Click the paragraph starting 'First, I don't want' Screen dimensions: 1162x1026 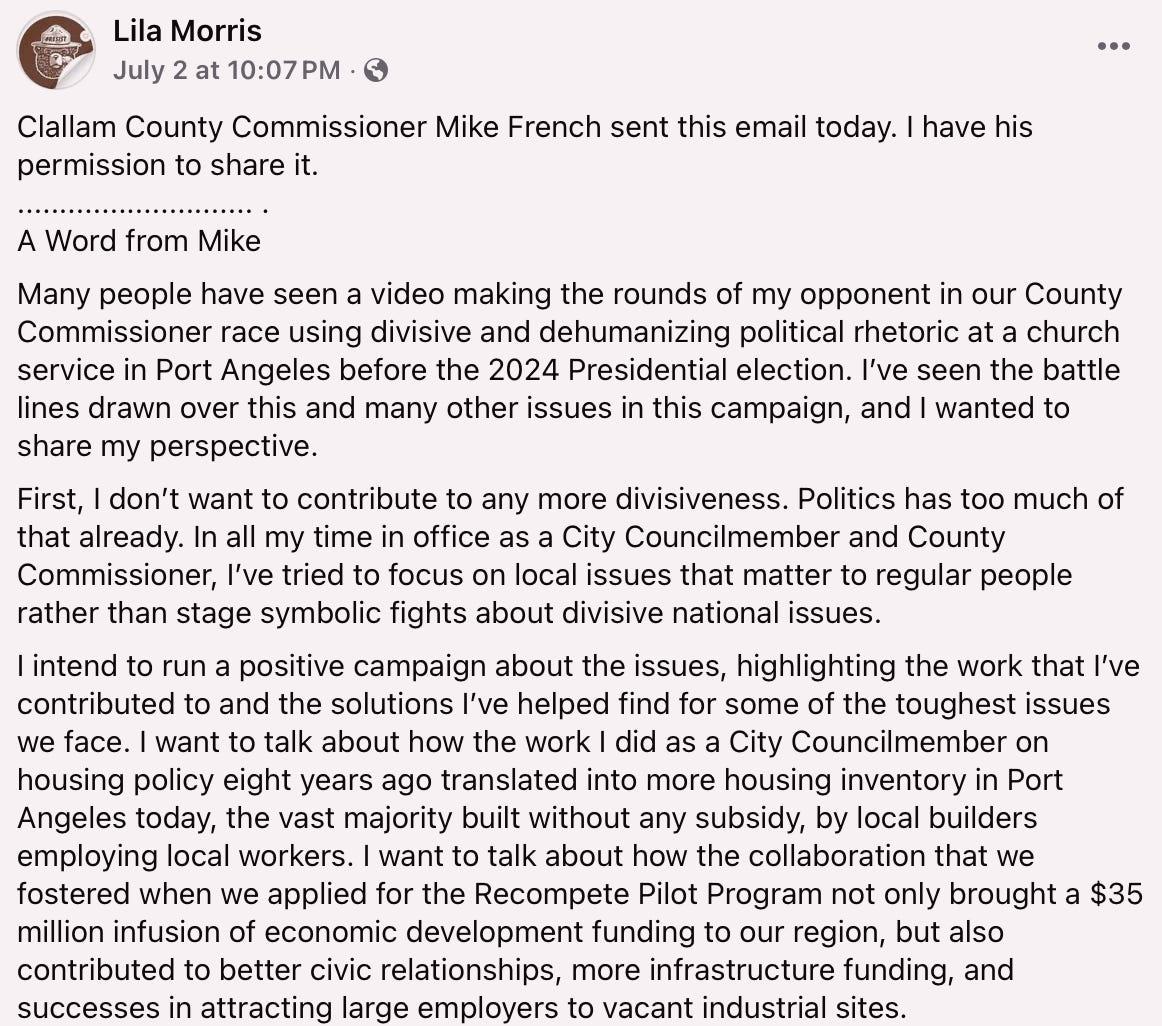[571, 556]
